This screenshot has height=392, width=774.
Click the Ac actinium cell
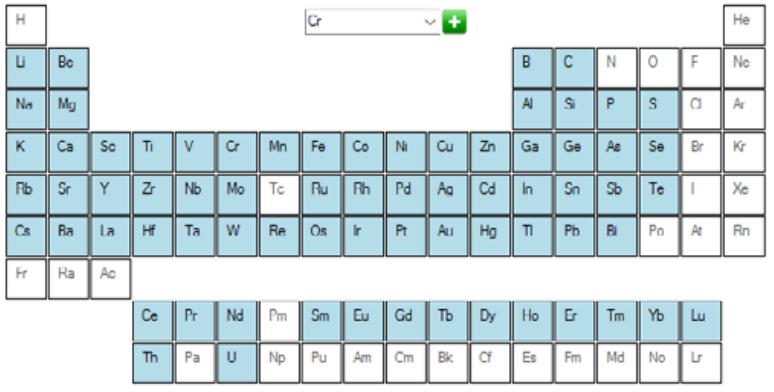[x=111, y=278]
